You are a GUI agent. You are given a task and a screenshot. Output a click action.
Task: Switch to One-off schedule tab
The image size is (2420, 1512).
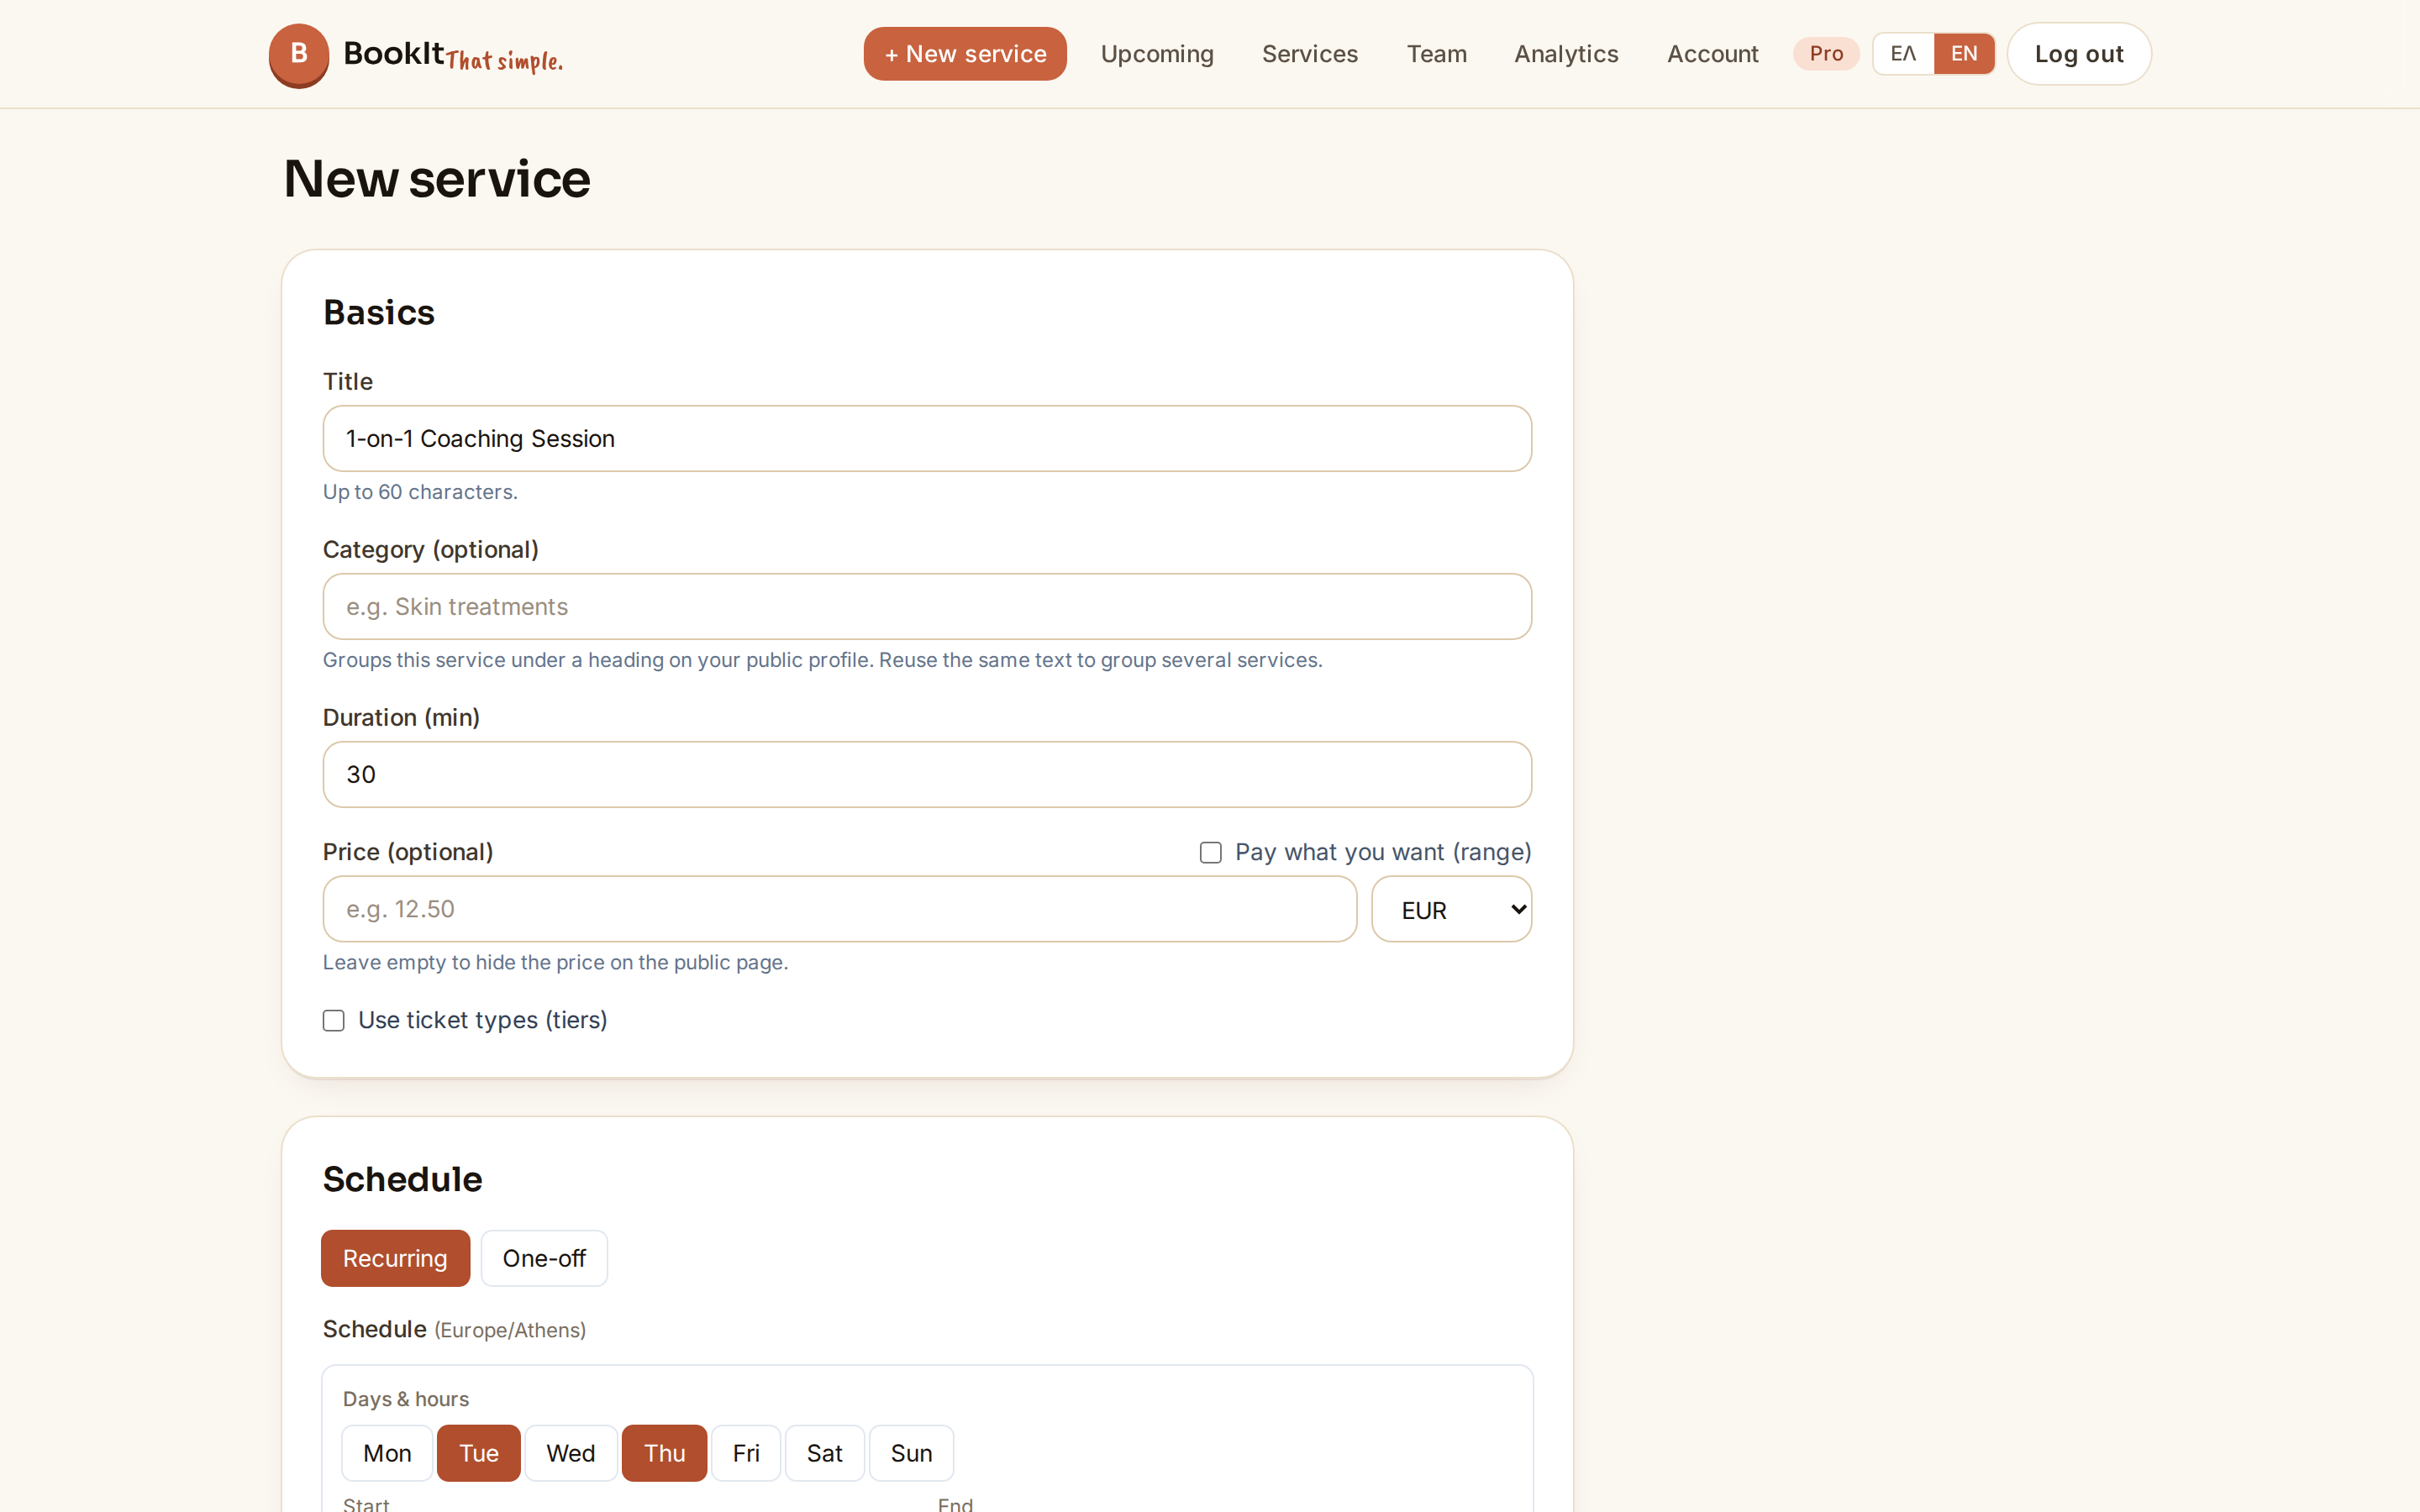click(544, 1258)
